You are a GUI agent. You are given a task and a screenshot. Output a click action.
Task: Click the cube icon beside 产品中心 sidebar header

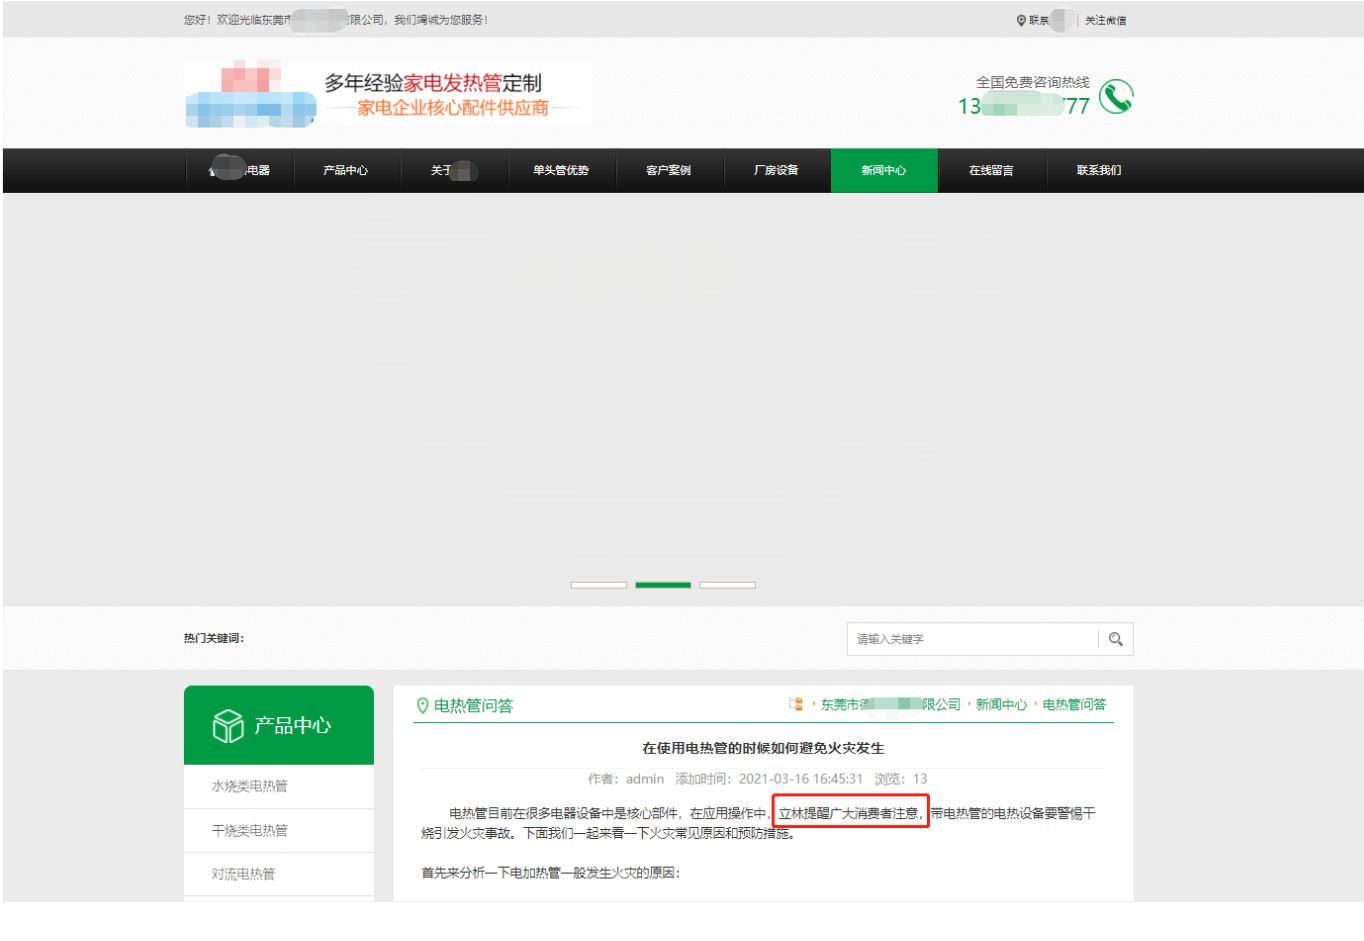tap(228, 725)
